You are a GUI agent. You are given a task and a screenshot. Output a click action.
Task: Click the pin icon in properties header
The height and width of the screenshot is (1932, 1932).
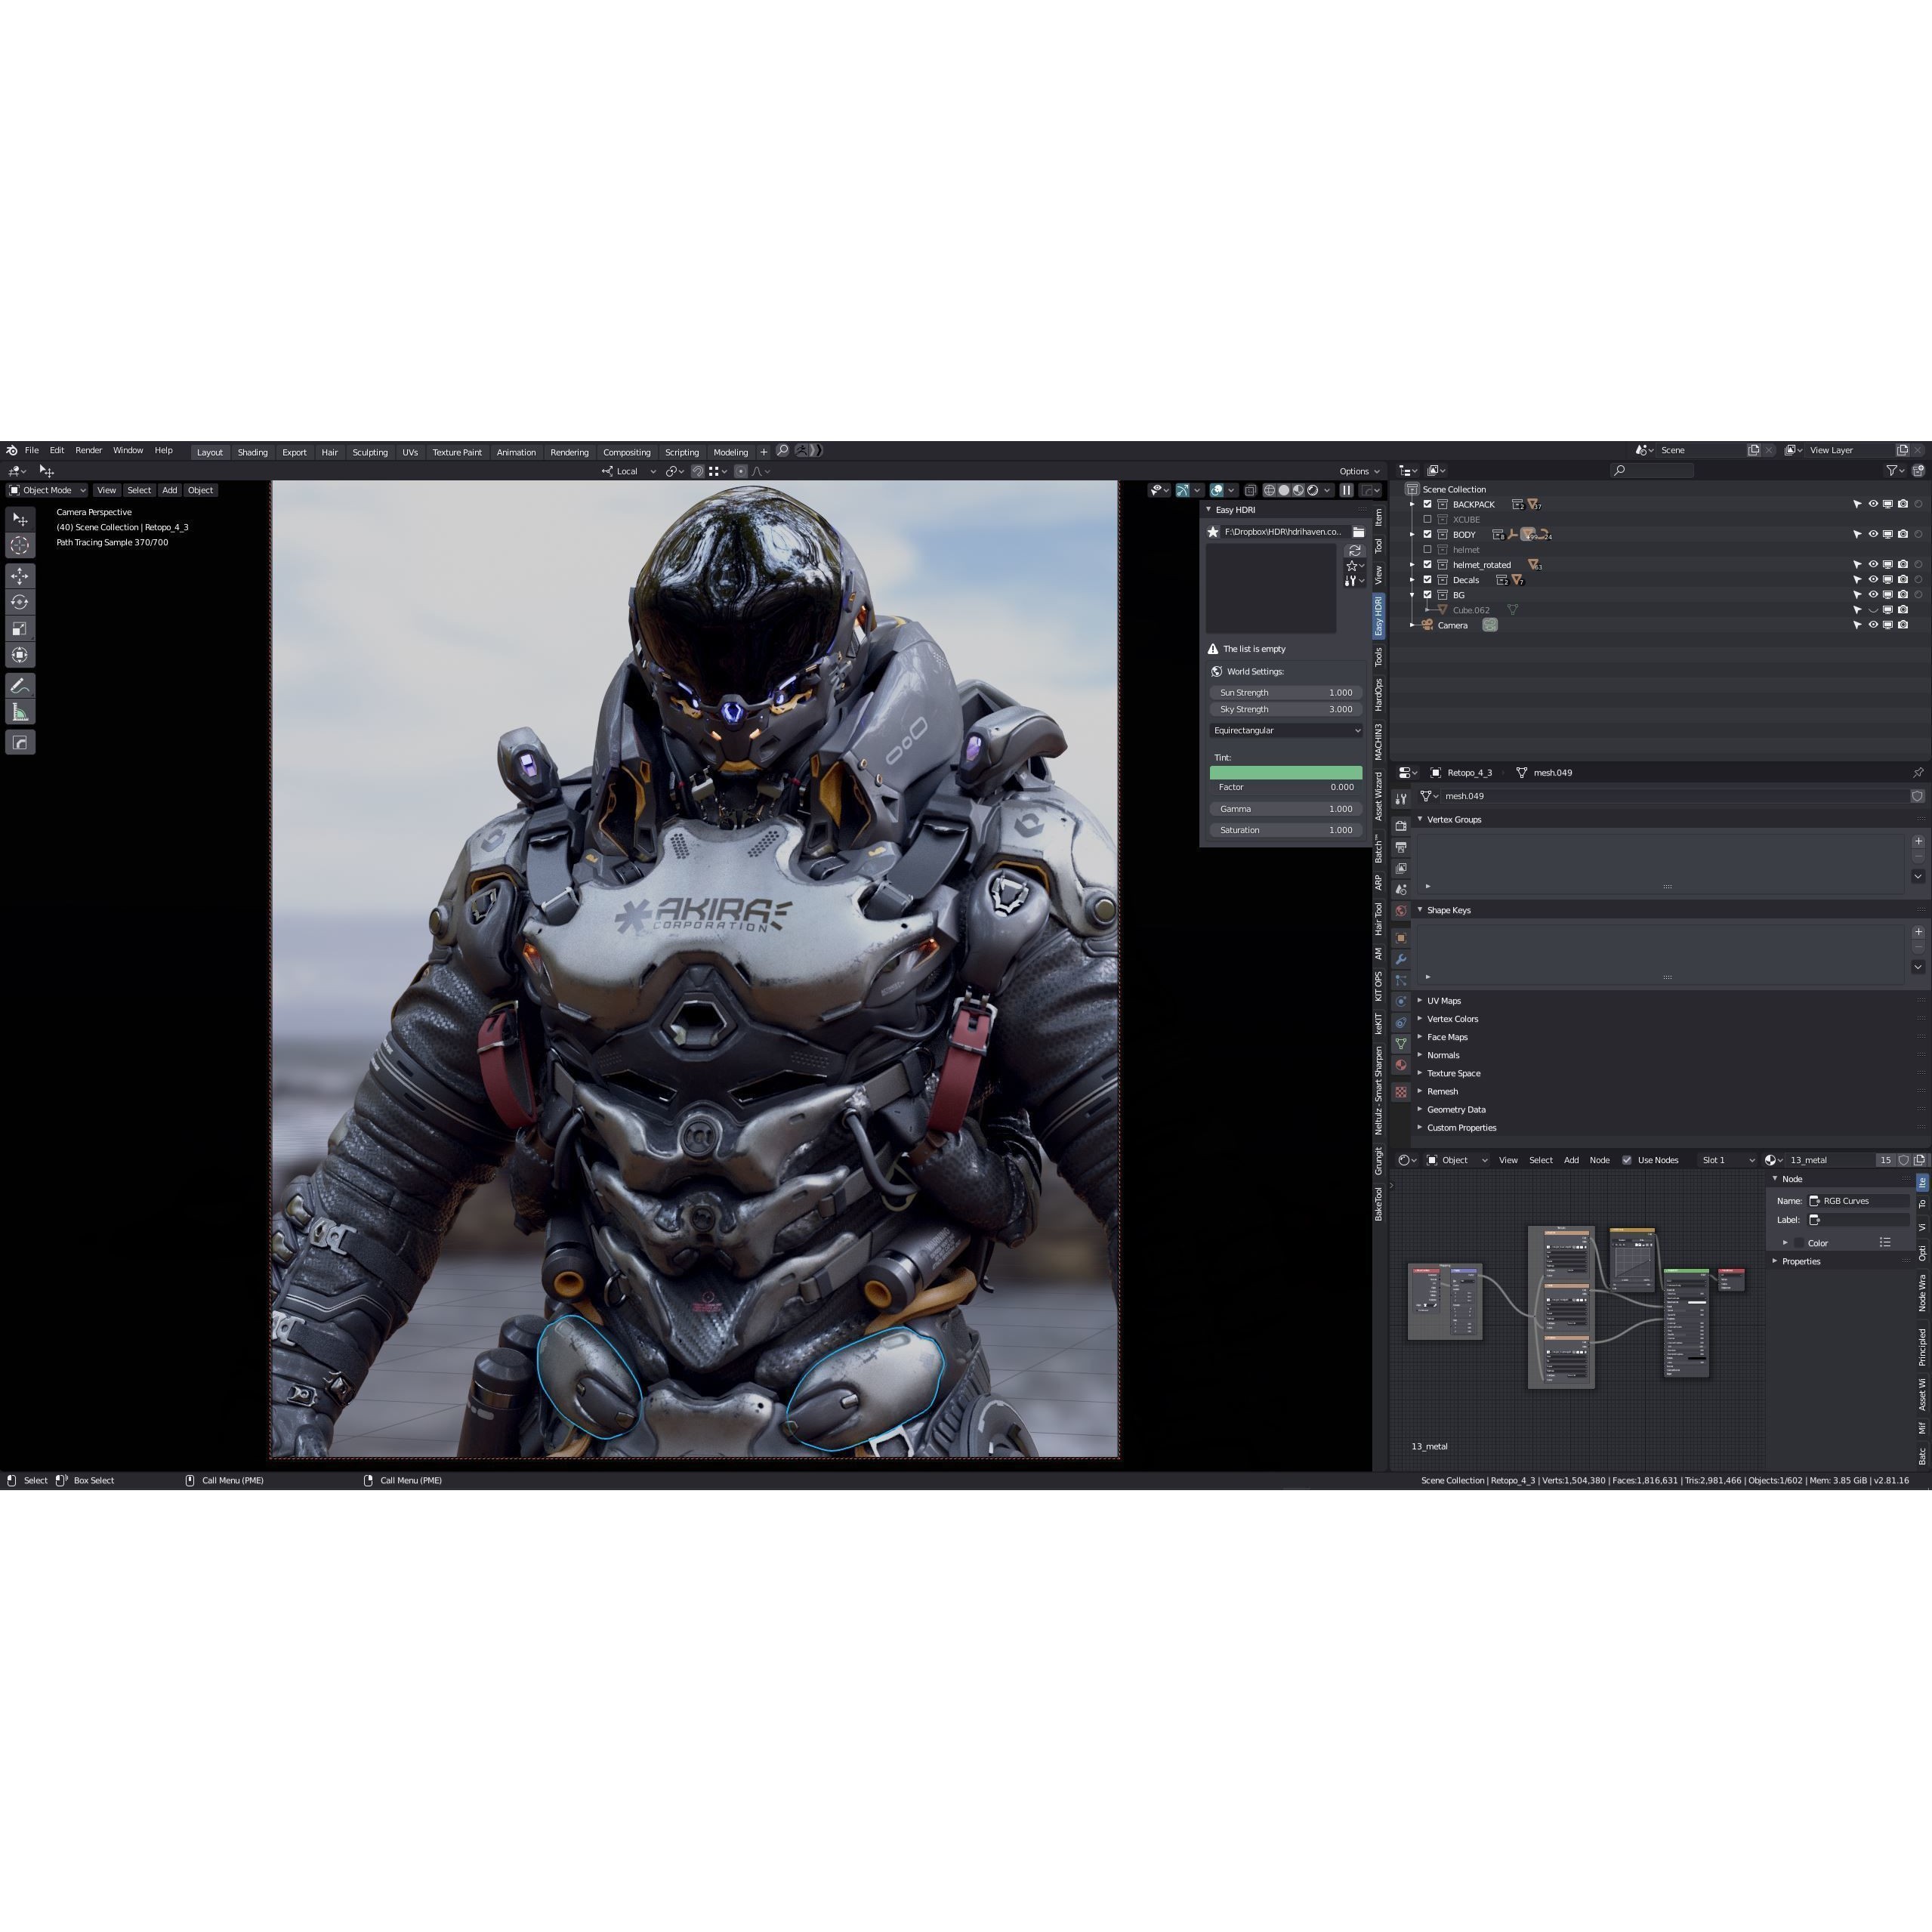[1918, 772]
